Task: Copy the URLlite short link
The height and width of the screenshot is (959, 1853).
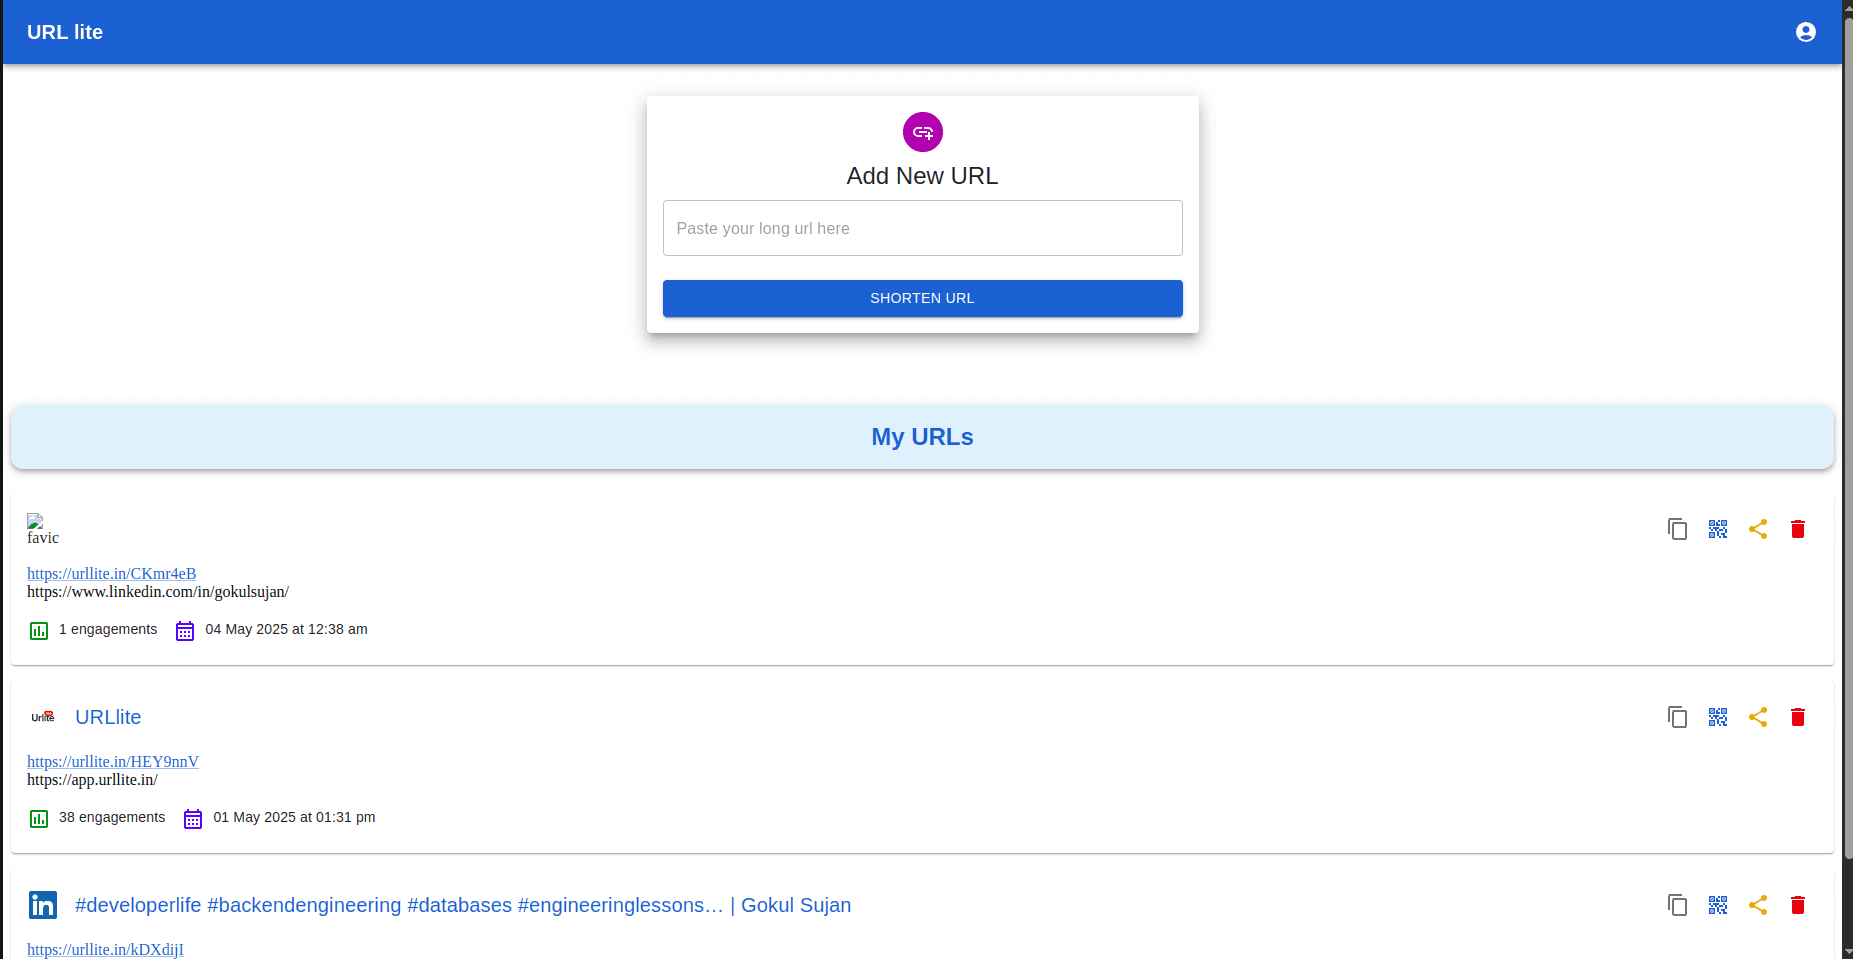Action: [1677, 717]
